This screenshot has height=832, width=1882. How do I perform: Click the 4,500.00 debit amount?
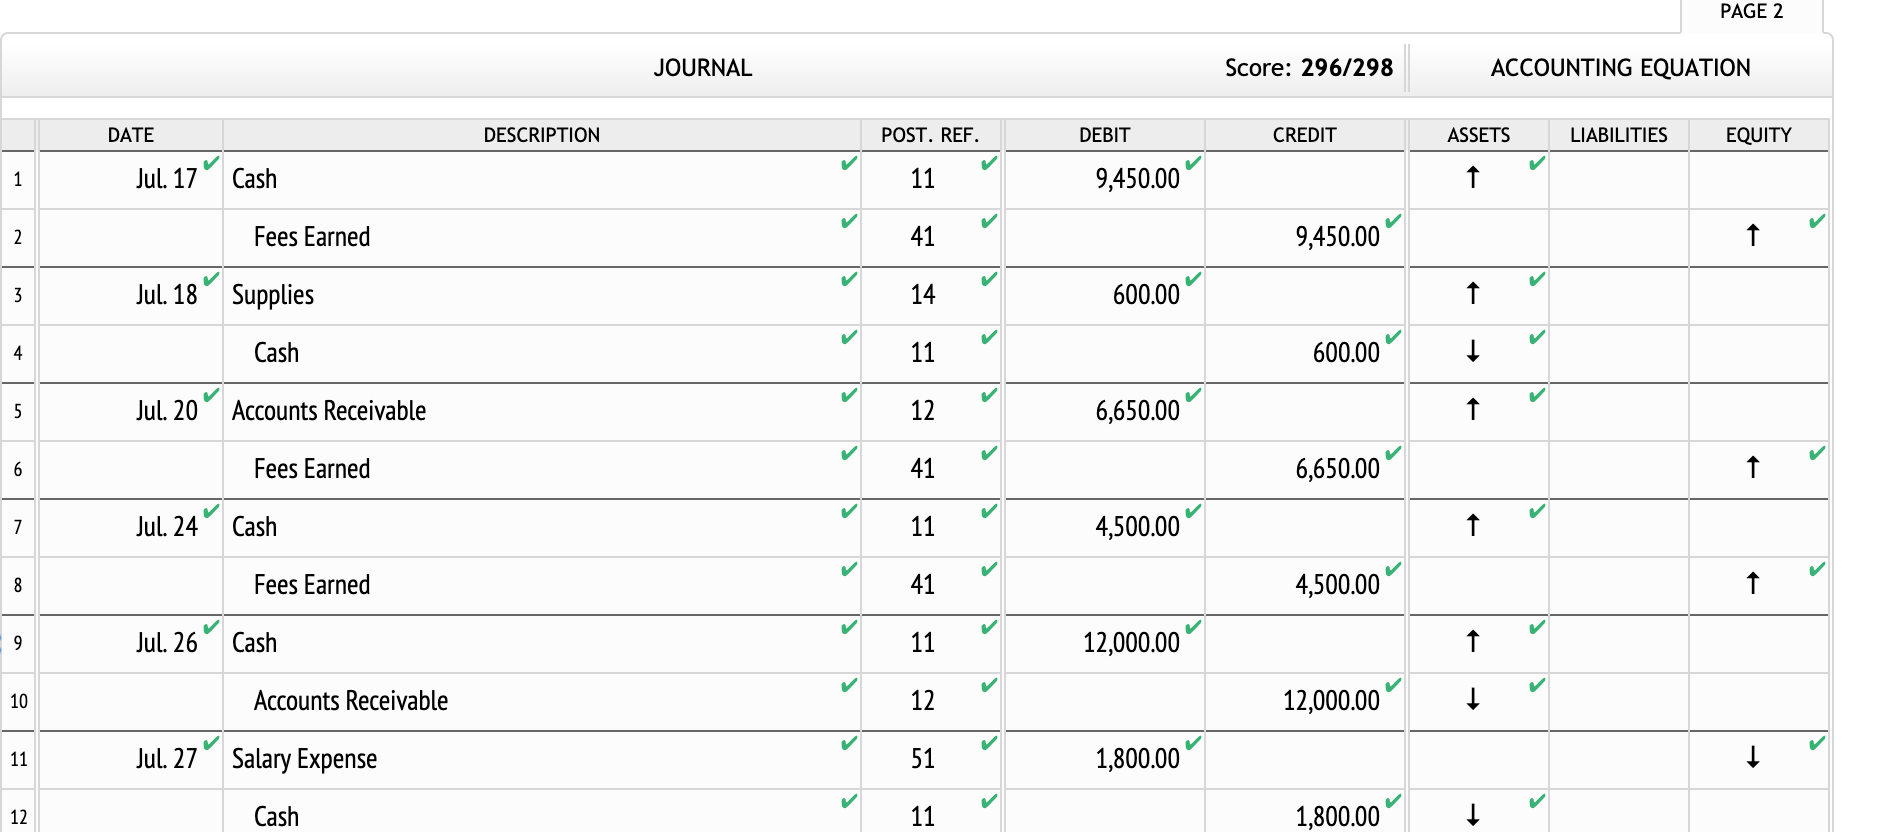coord(1137,527)
